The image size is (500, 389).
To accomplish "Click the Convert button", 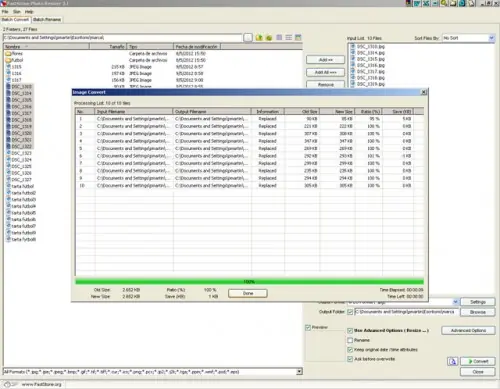I will 478,361.
